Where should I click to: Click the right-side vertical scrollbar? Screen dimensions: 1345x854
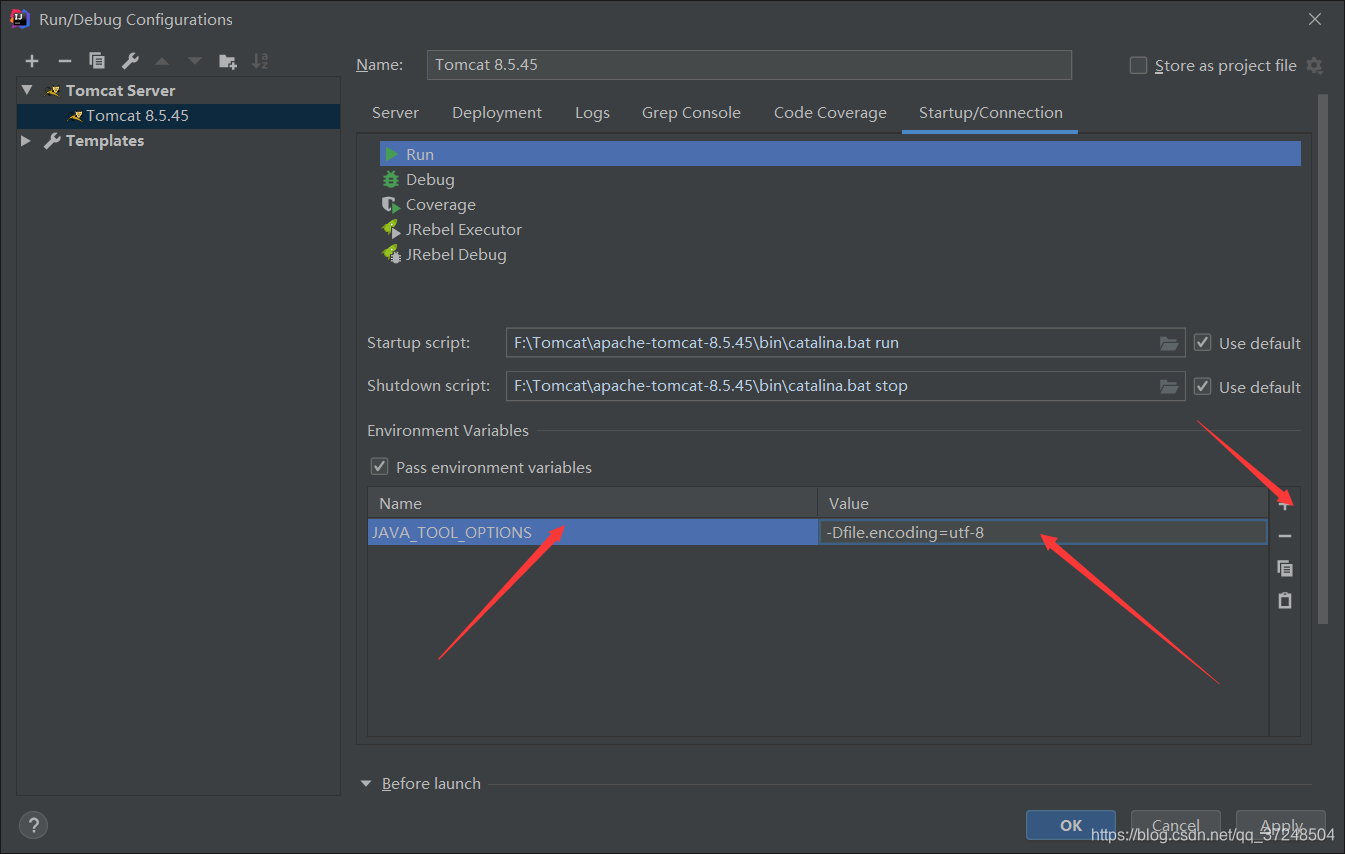tap(1323, 360)
